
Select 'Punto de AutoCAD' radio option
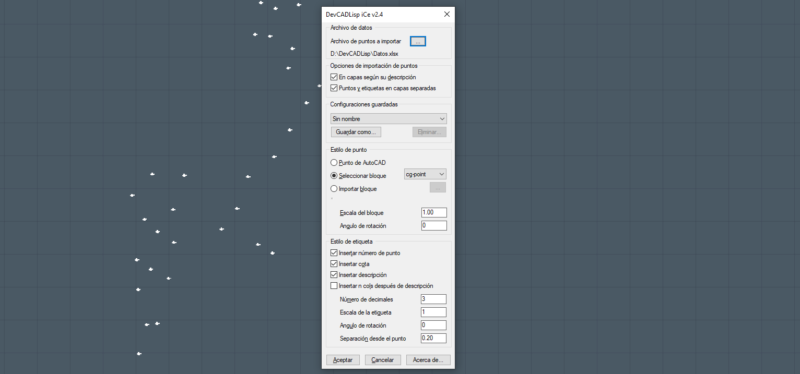[x=334, y=163]
